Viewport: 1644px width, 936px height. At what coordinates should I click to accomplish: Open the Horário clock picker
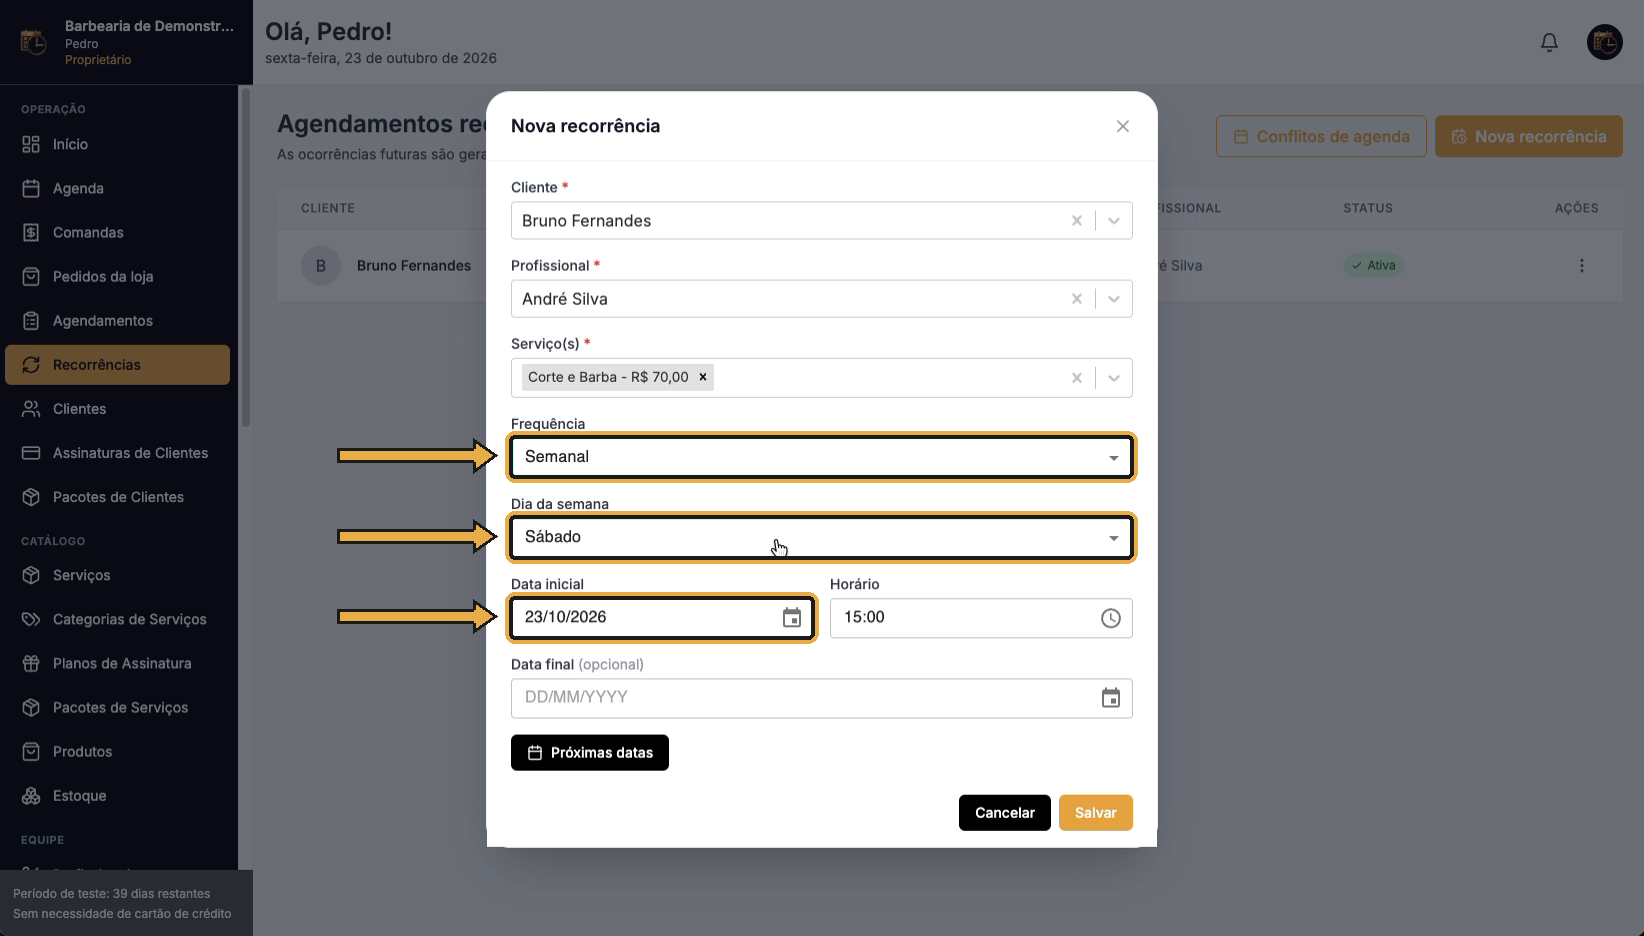click(x=1111, y=618)
